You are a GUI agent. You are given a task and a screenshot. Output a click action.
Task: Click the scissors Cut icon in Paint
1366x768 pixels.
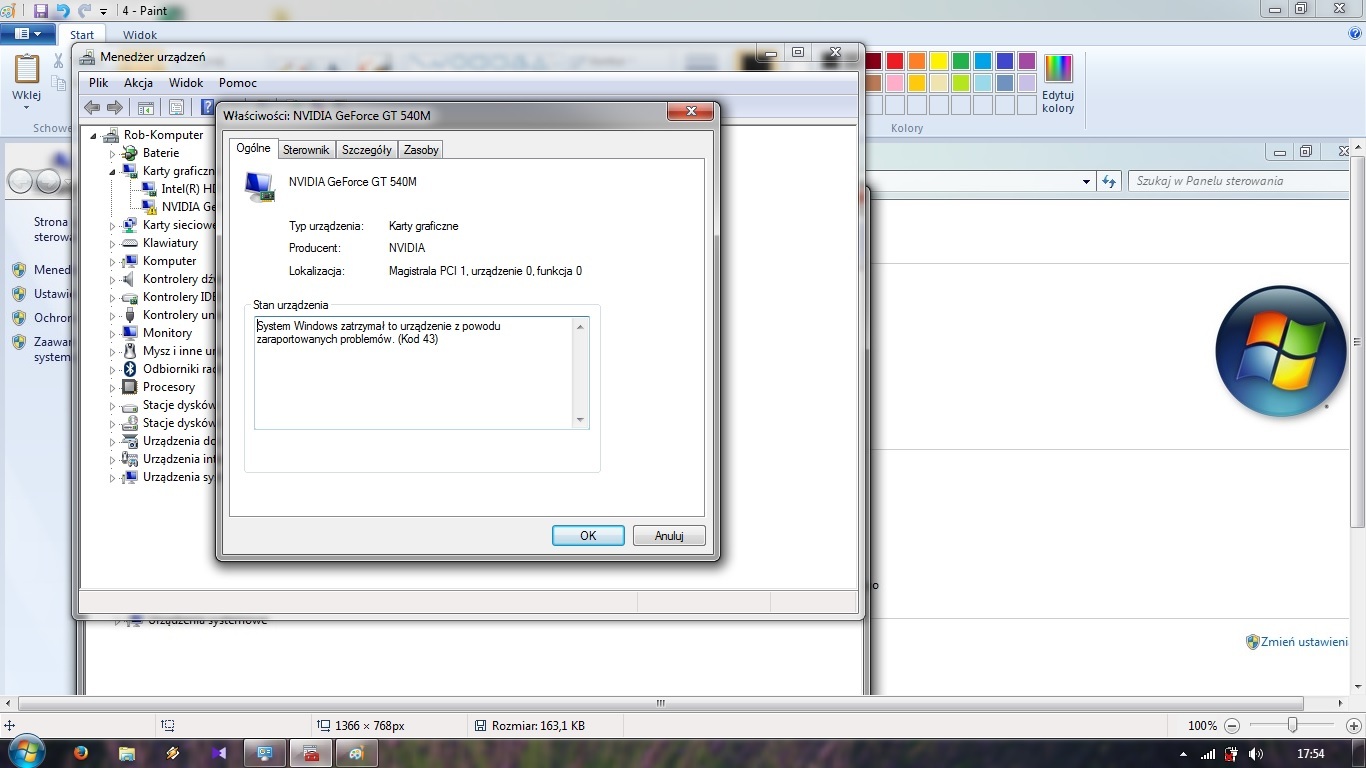click(x=58, y=61)
